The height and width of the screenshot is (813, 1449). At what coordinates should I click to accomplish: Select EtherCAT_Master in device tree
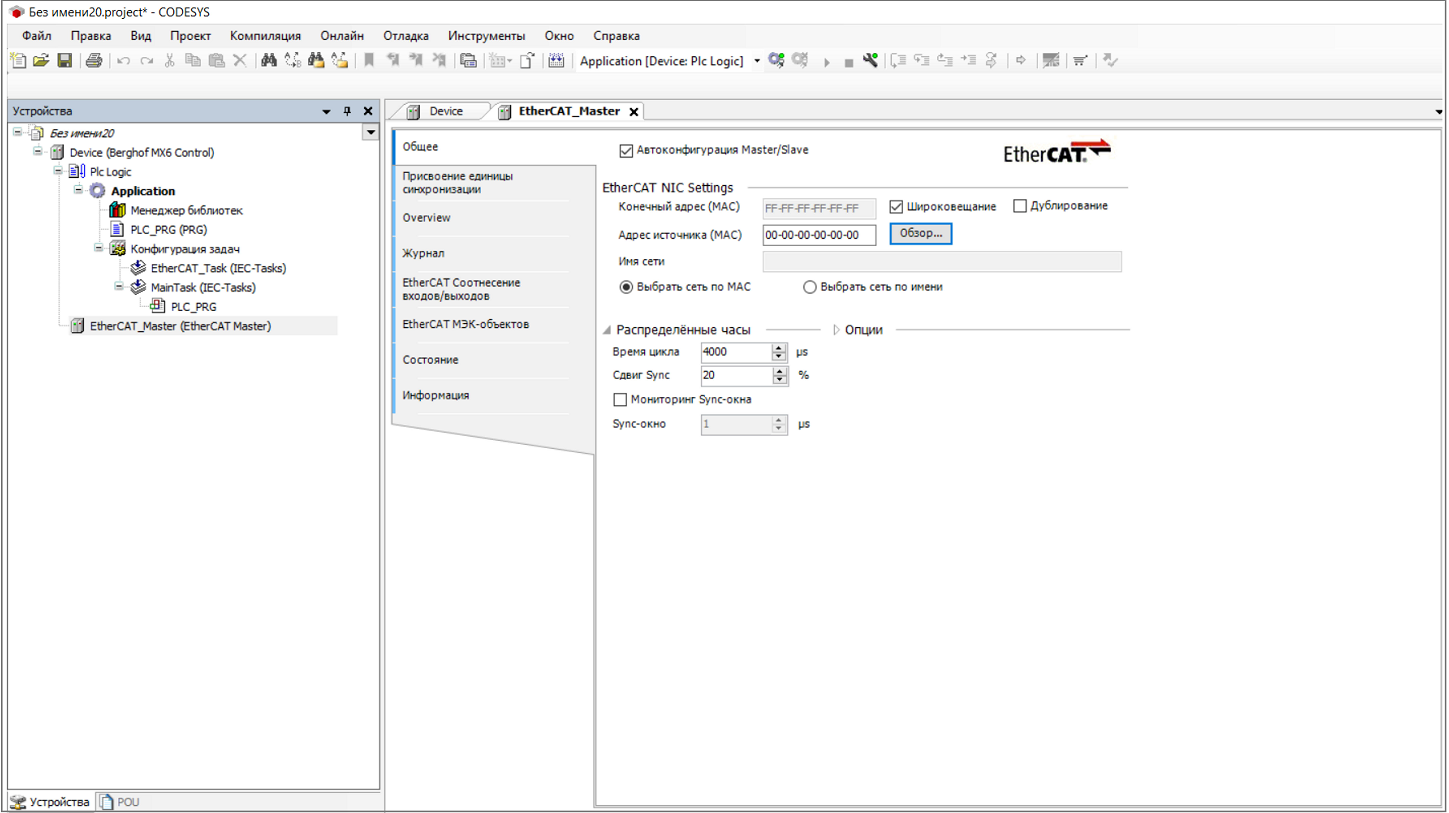[180, 326]
